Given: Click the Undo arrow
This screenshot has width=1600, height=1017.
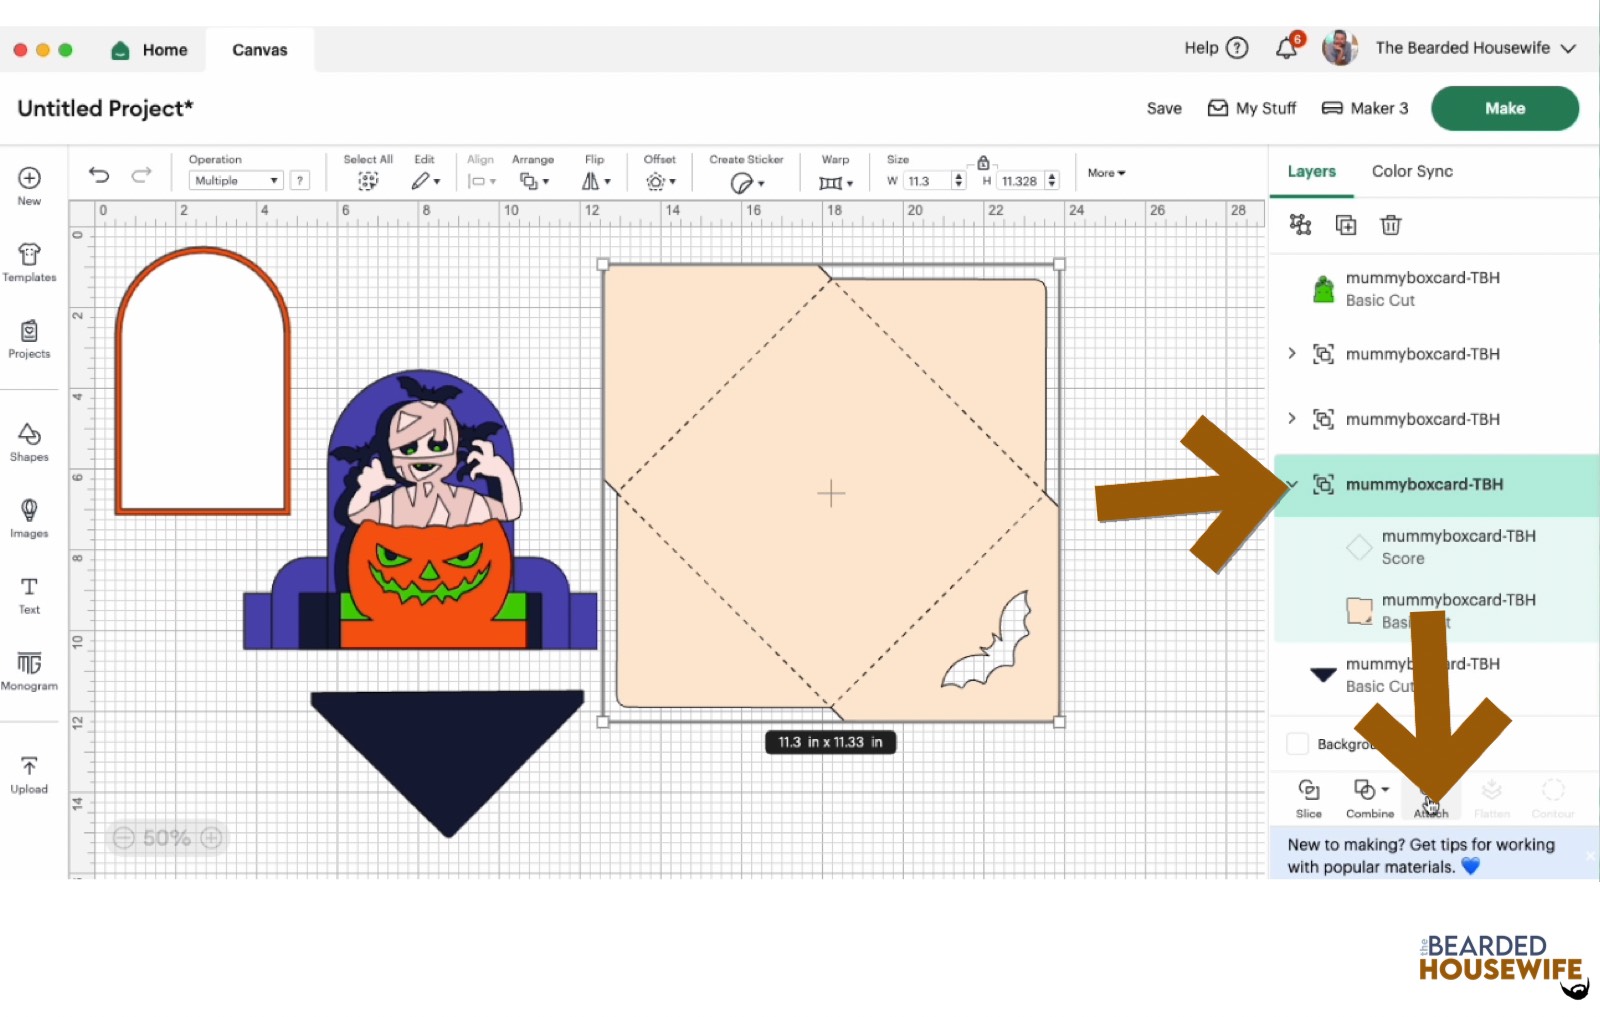Looking at the screenshot, I should [x=99, y=175].
